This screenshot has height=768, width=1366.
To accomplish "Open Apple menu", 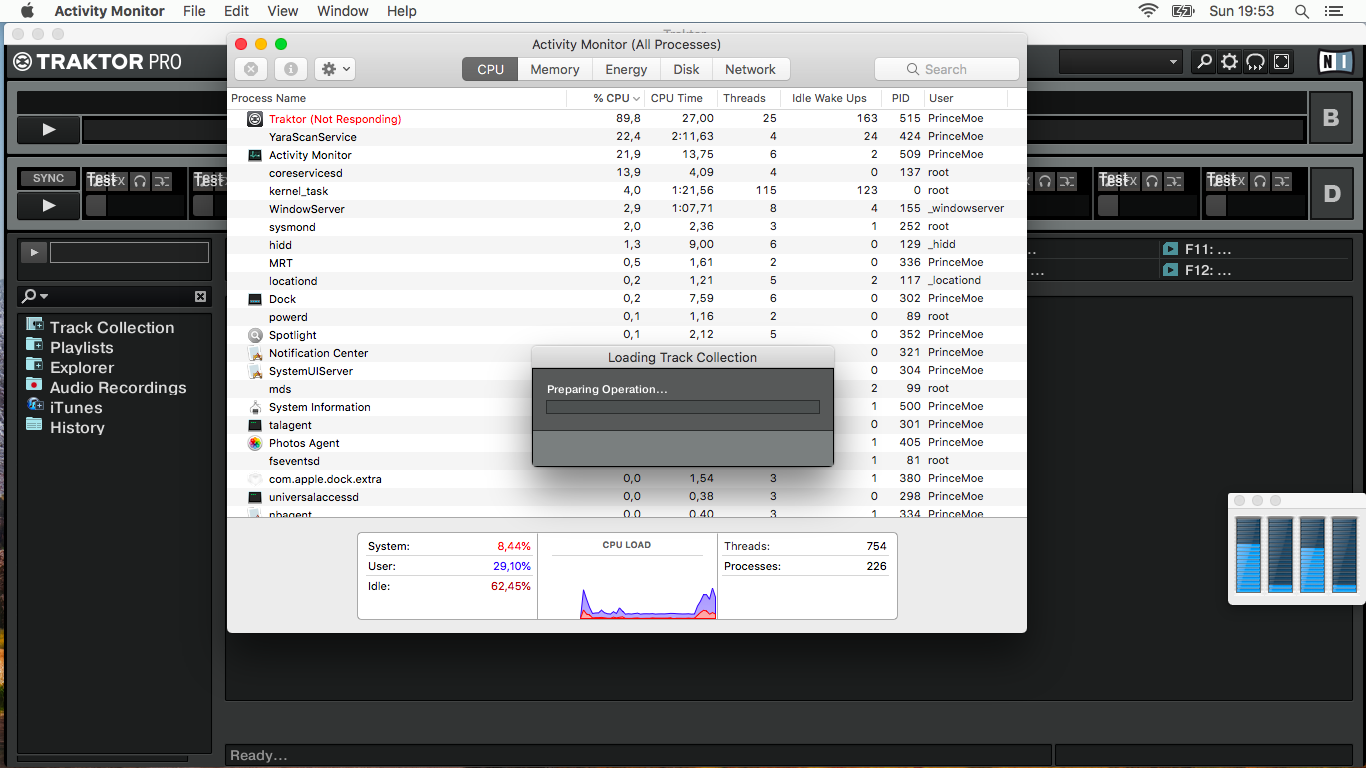I will [27, 11].
